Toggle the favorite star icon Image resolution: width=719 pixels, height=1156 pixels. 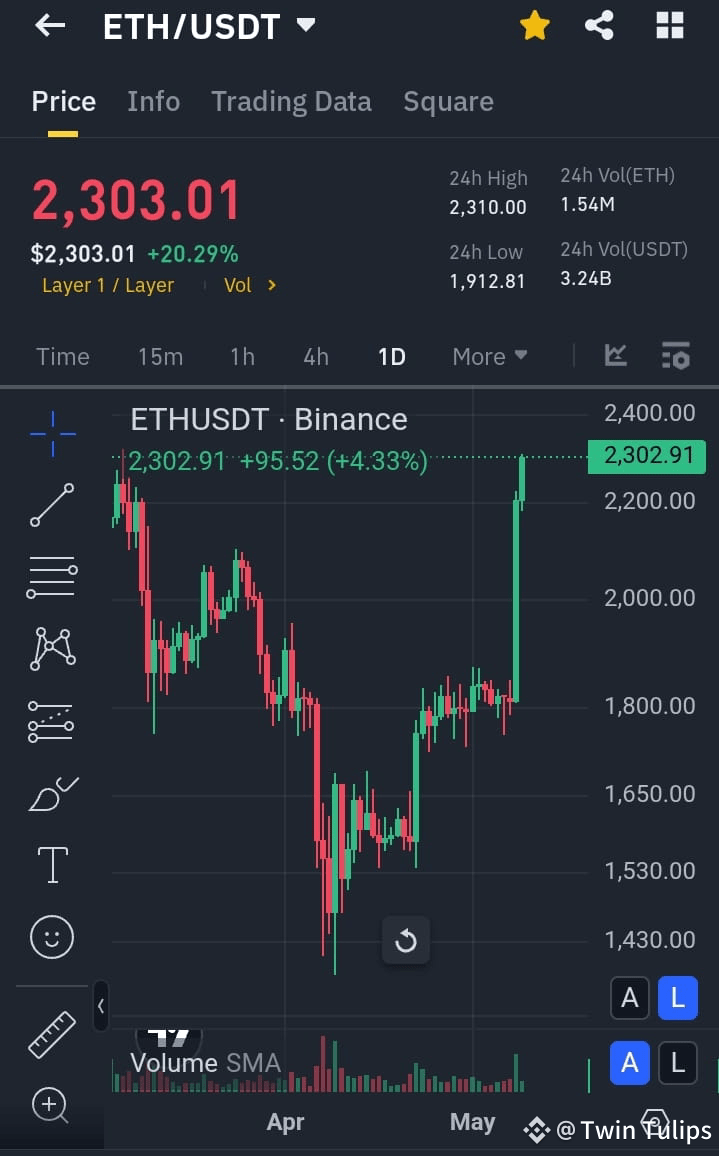(535, 26)
